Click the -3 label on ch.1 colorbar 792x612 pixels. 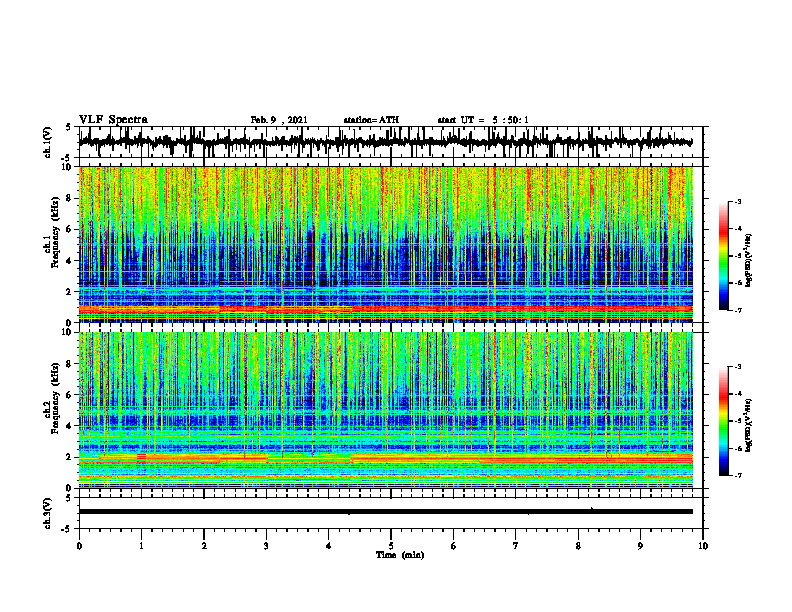pos(738,201)
